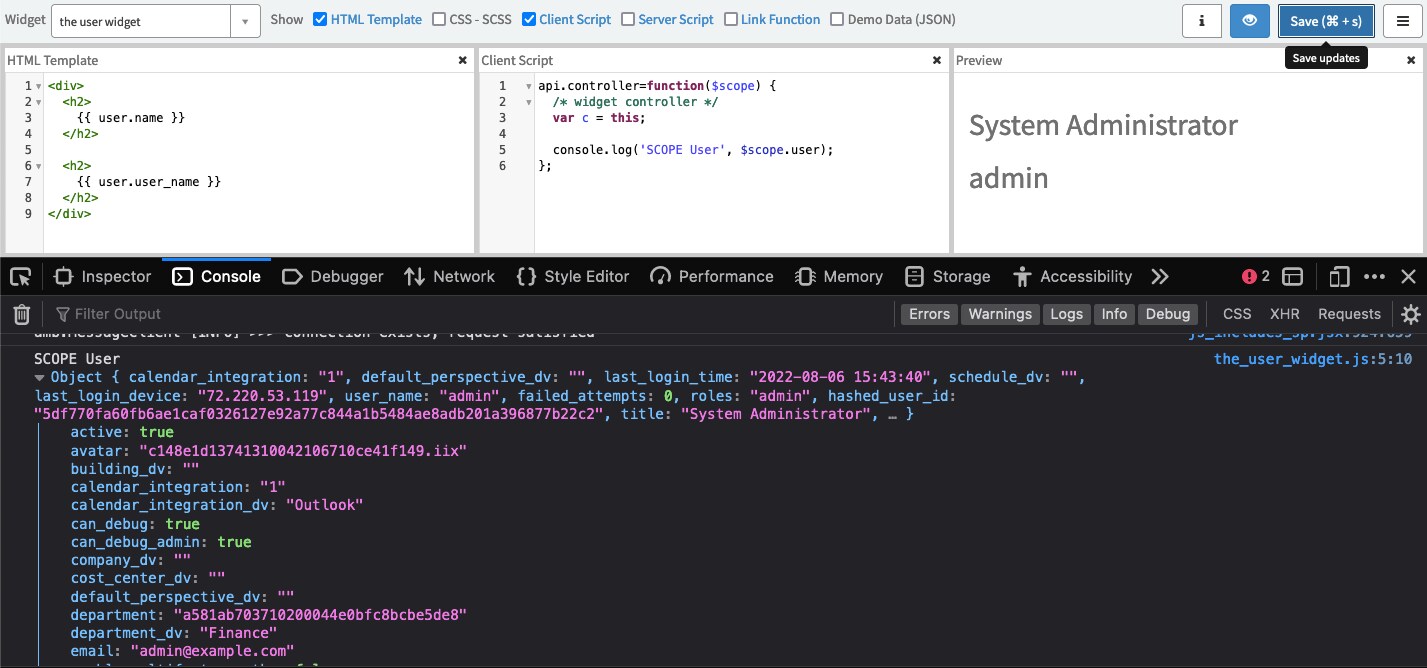Fold the function on Client Script line 1
Screen dimensions: 1427x668
[x=528, y=86]
